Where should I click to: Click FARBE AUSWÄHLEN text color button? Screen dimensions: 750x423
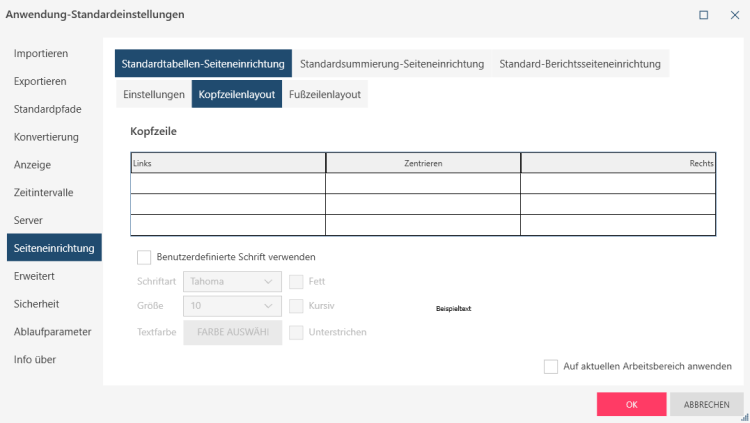[x=233, y=332]
